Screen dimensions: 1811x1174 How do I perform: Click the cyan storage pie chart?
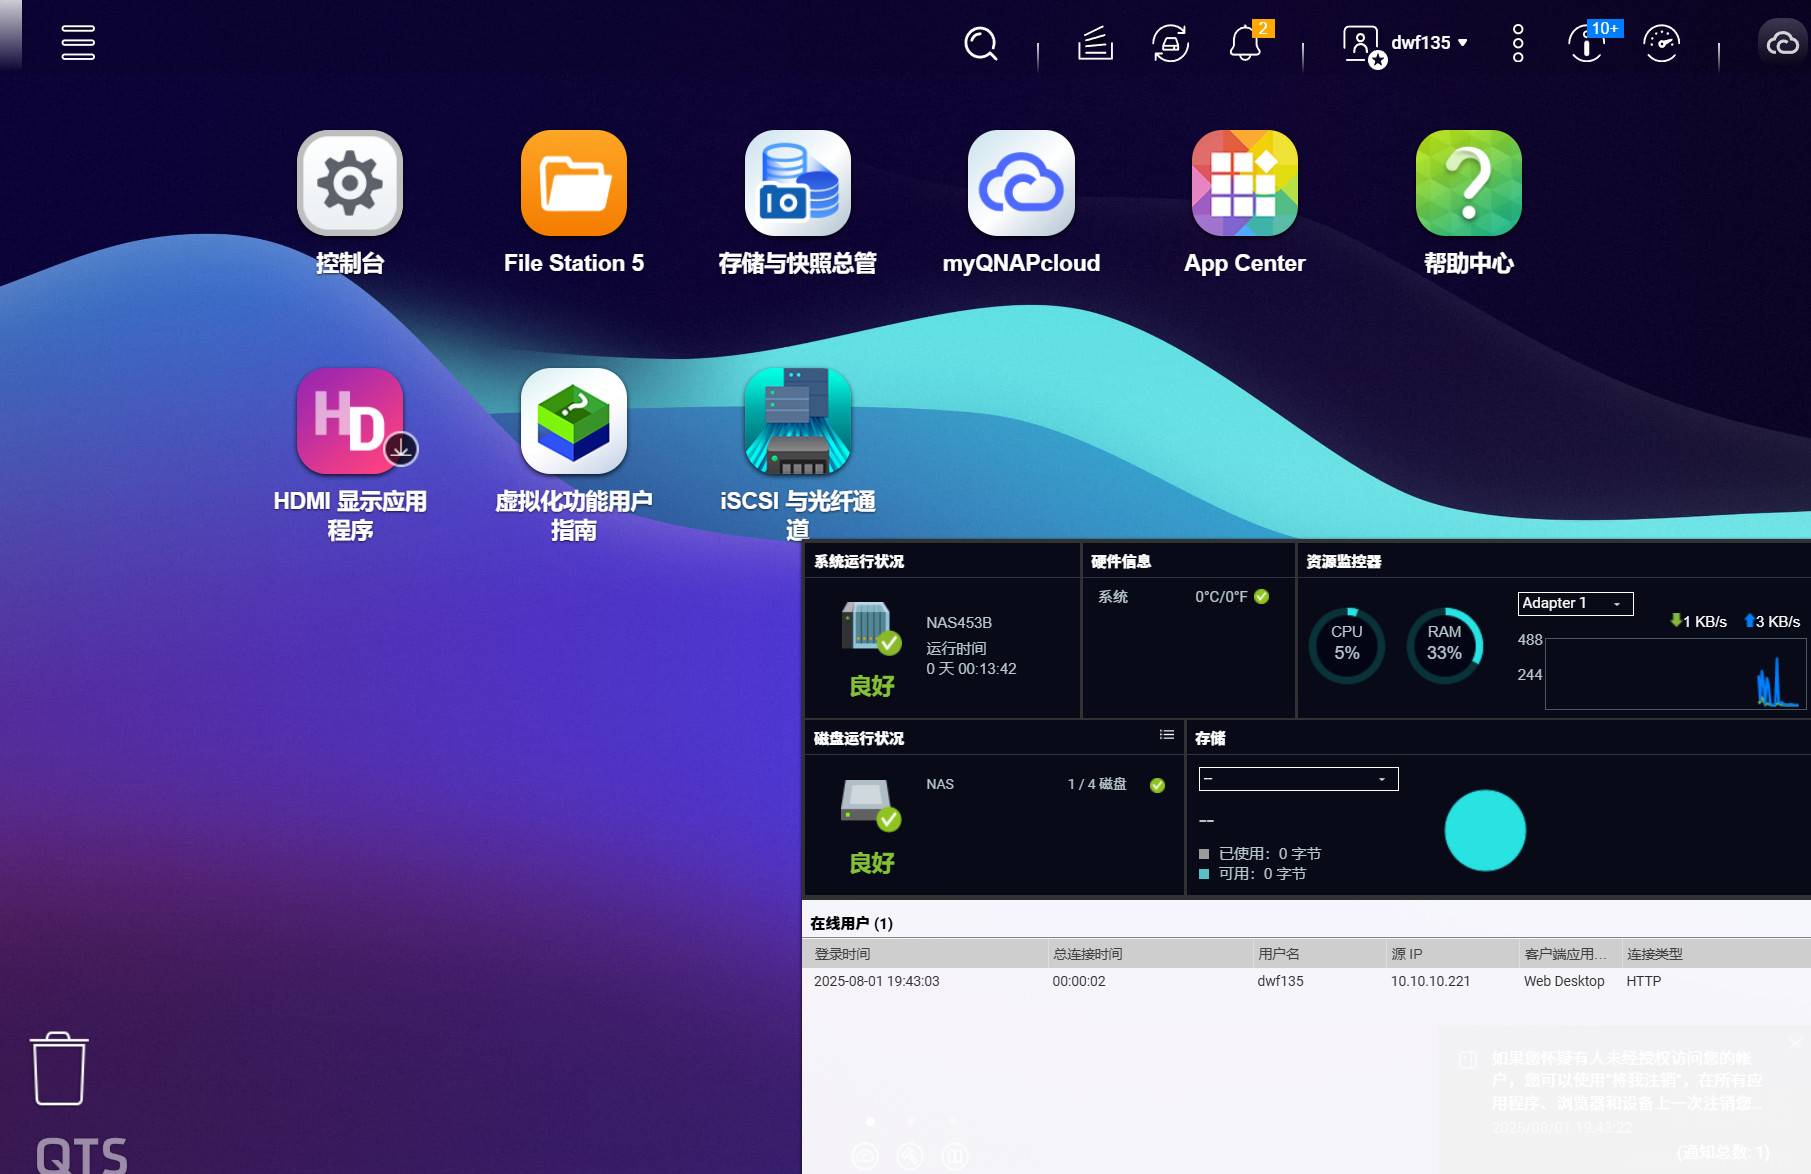tap(1485, 830)
